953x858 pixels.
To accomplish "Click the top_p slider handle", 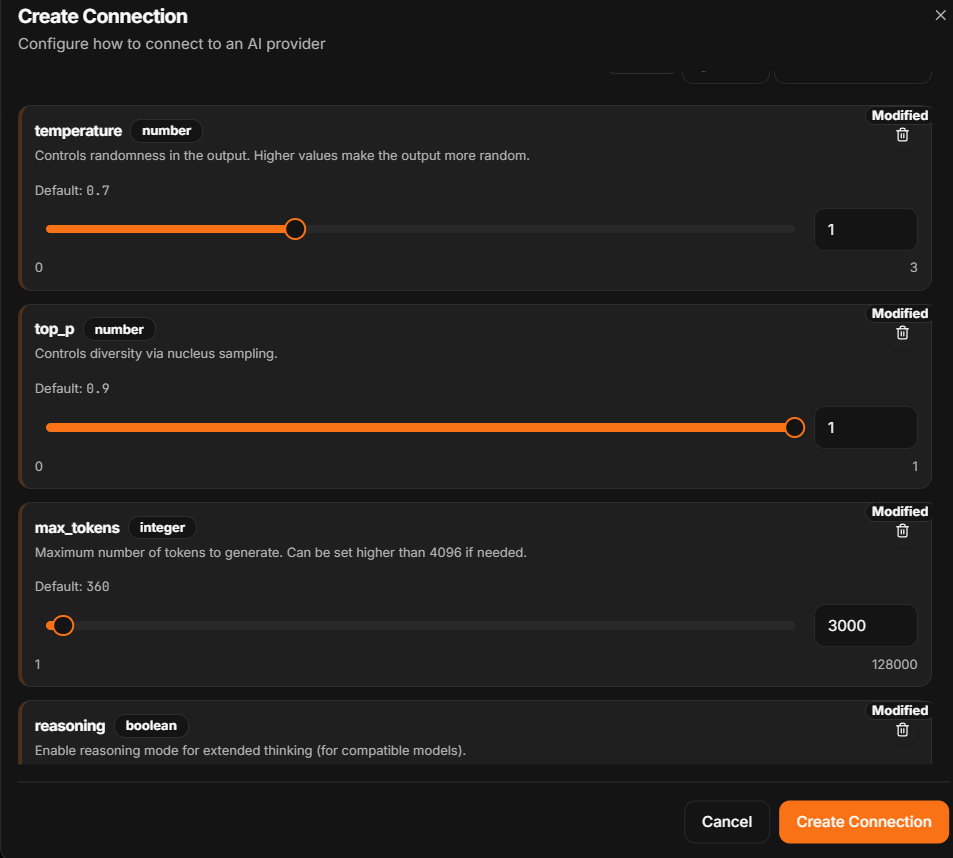I will point(794,428).
